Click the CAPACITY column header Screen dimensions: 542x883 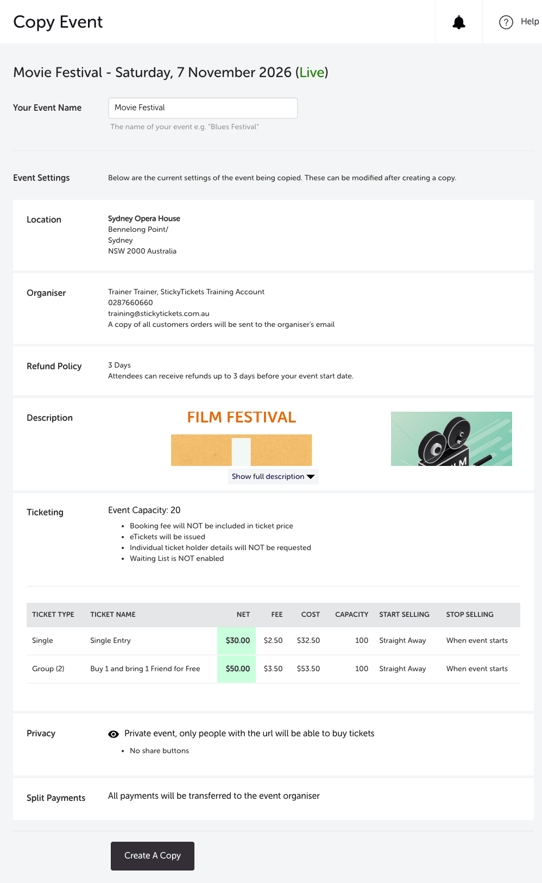[352, 614]
